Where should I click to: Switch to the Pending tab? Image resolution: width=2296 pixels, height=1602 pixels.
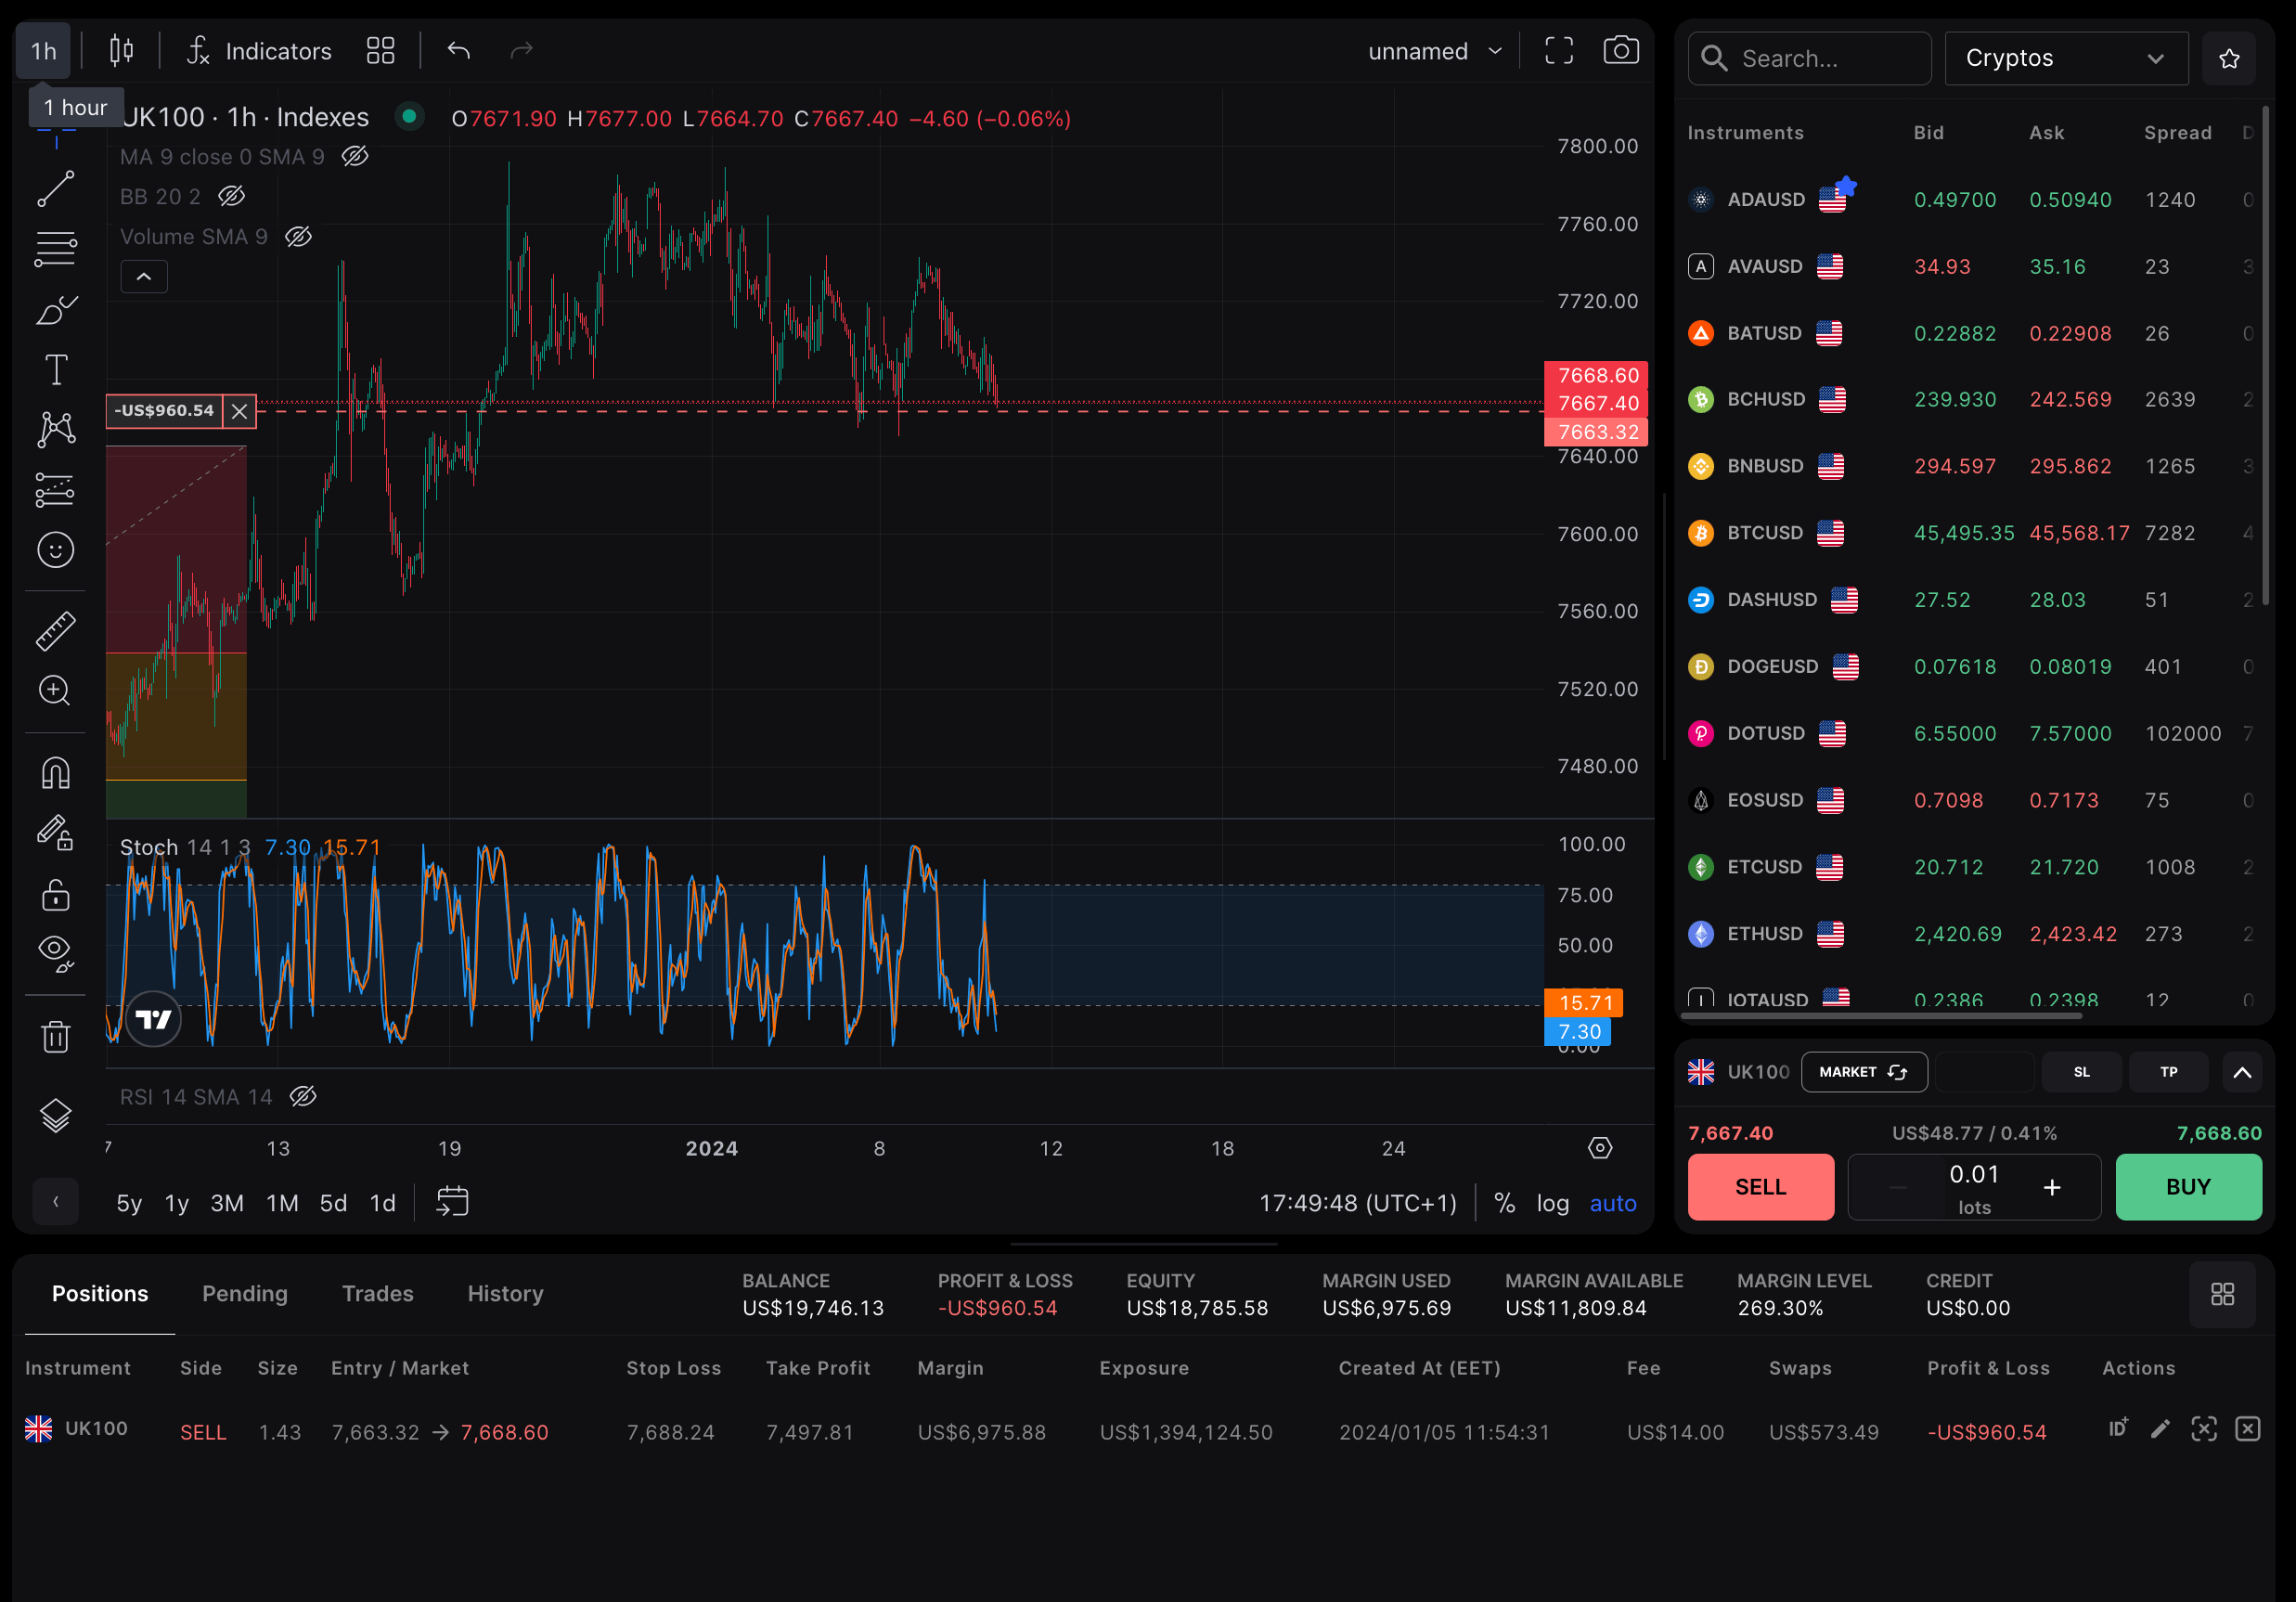(x=245, y=1293)
